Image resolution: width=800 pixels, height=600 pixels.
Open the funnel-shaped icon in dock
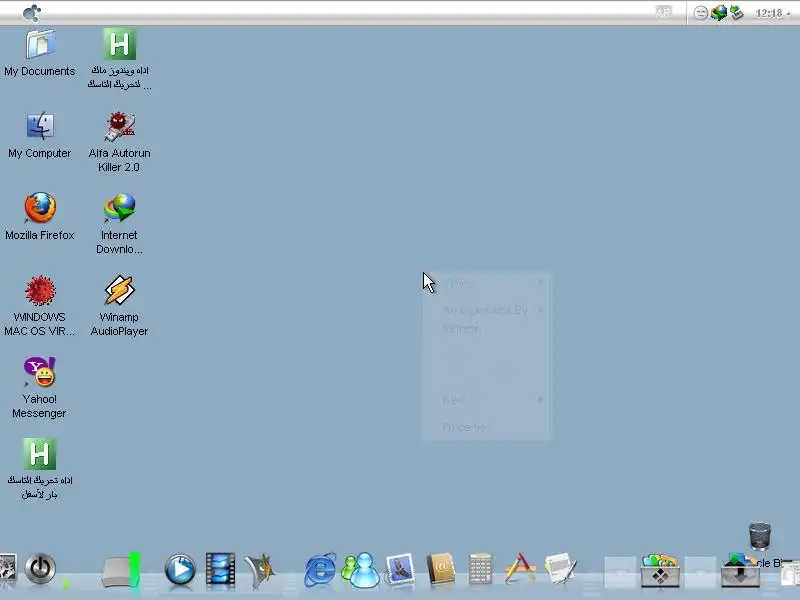coord(260,570)
